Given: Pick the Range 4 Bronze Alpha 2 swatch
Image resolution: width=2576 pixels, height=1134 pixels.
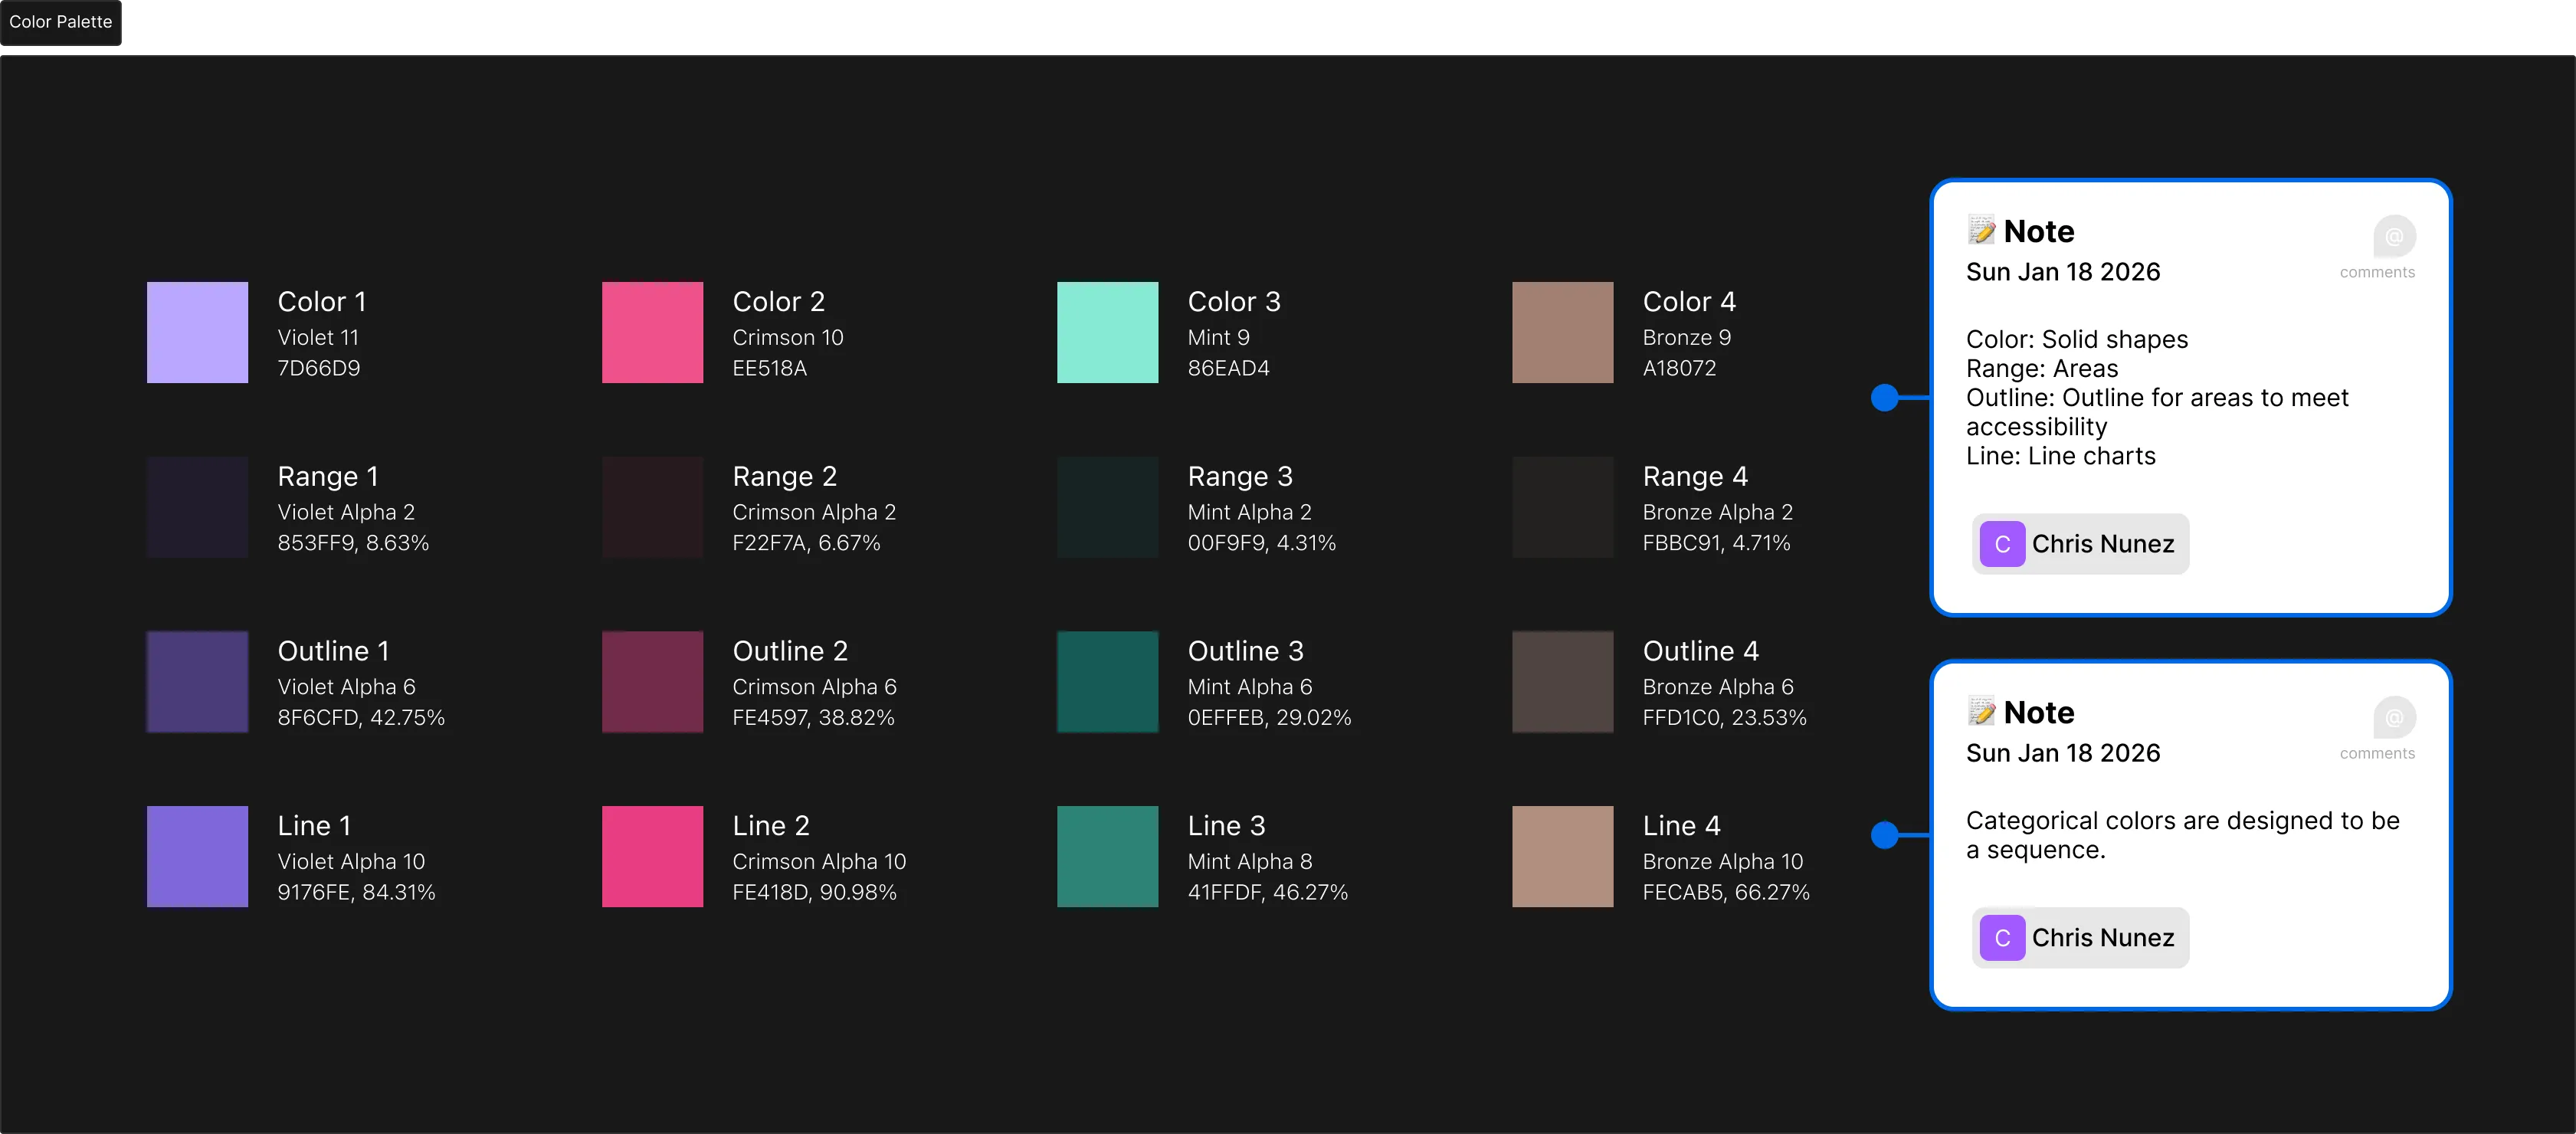Looking at the screenshot, I should point(1562,507).
